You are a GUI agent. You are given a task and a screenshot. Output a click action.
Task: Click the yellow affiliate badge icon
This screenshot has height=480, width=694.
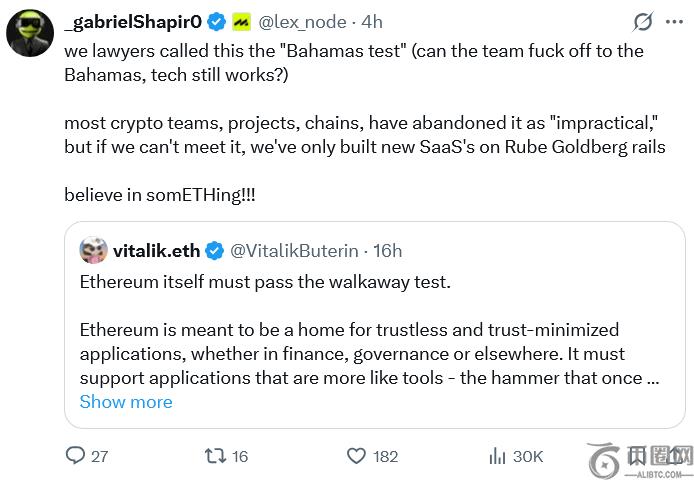coord(241,21)
